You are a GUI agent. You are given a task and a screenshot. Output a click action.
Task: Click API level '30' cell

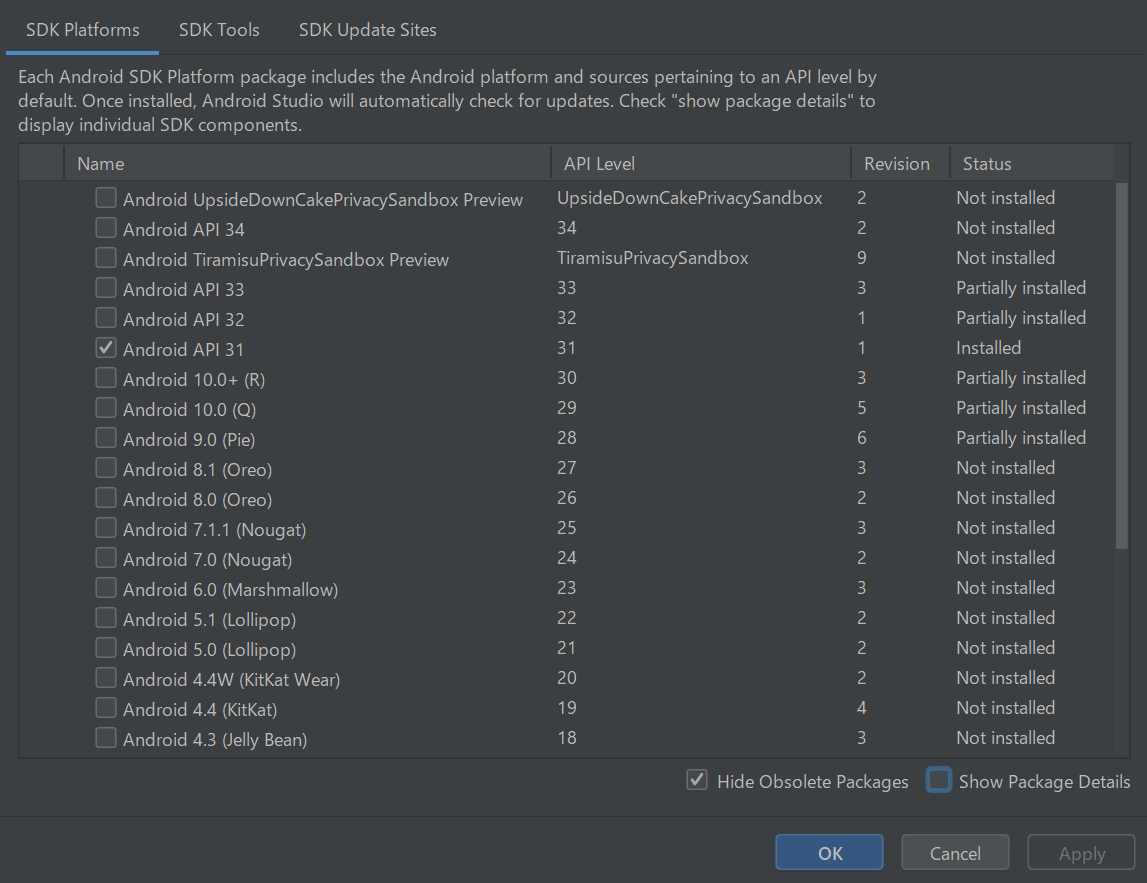567,377
